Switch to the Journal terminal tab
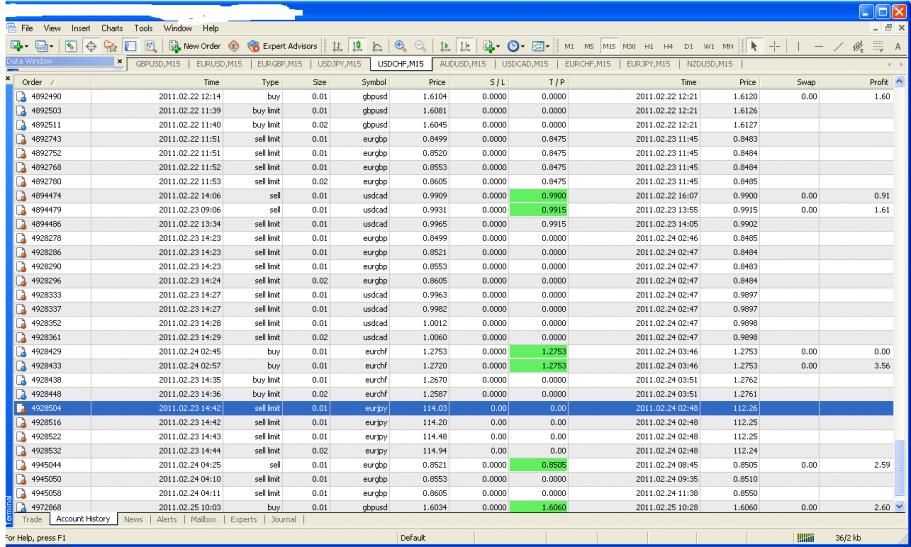The height and width of the screenshot is (547, 911). [x=286, y=519]
